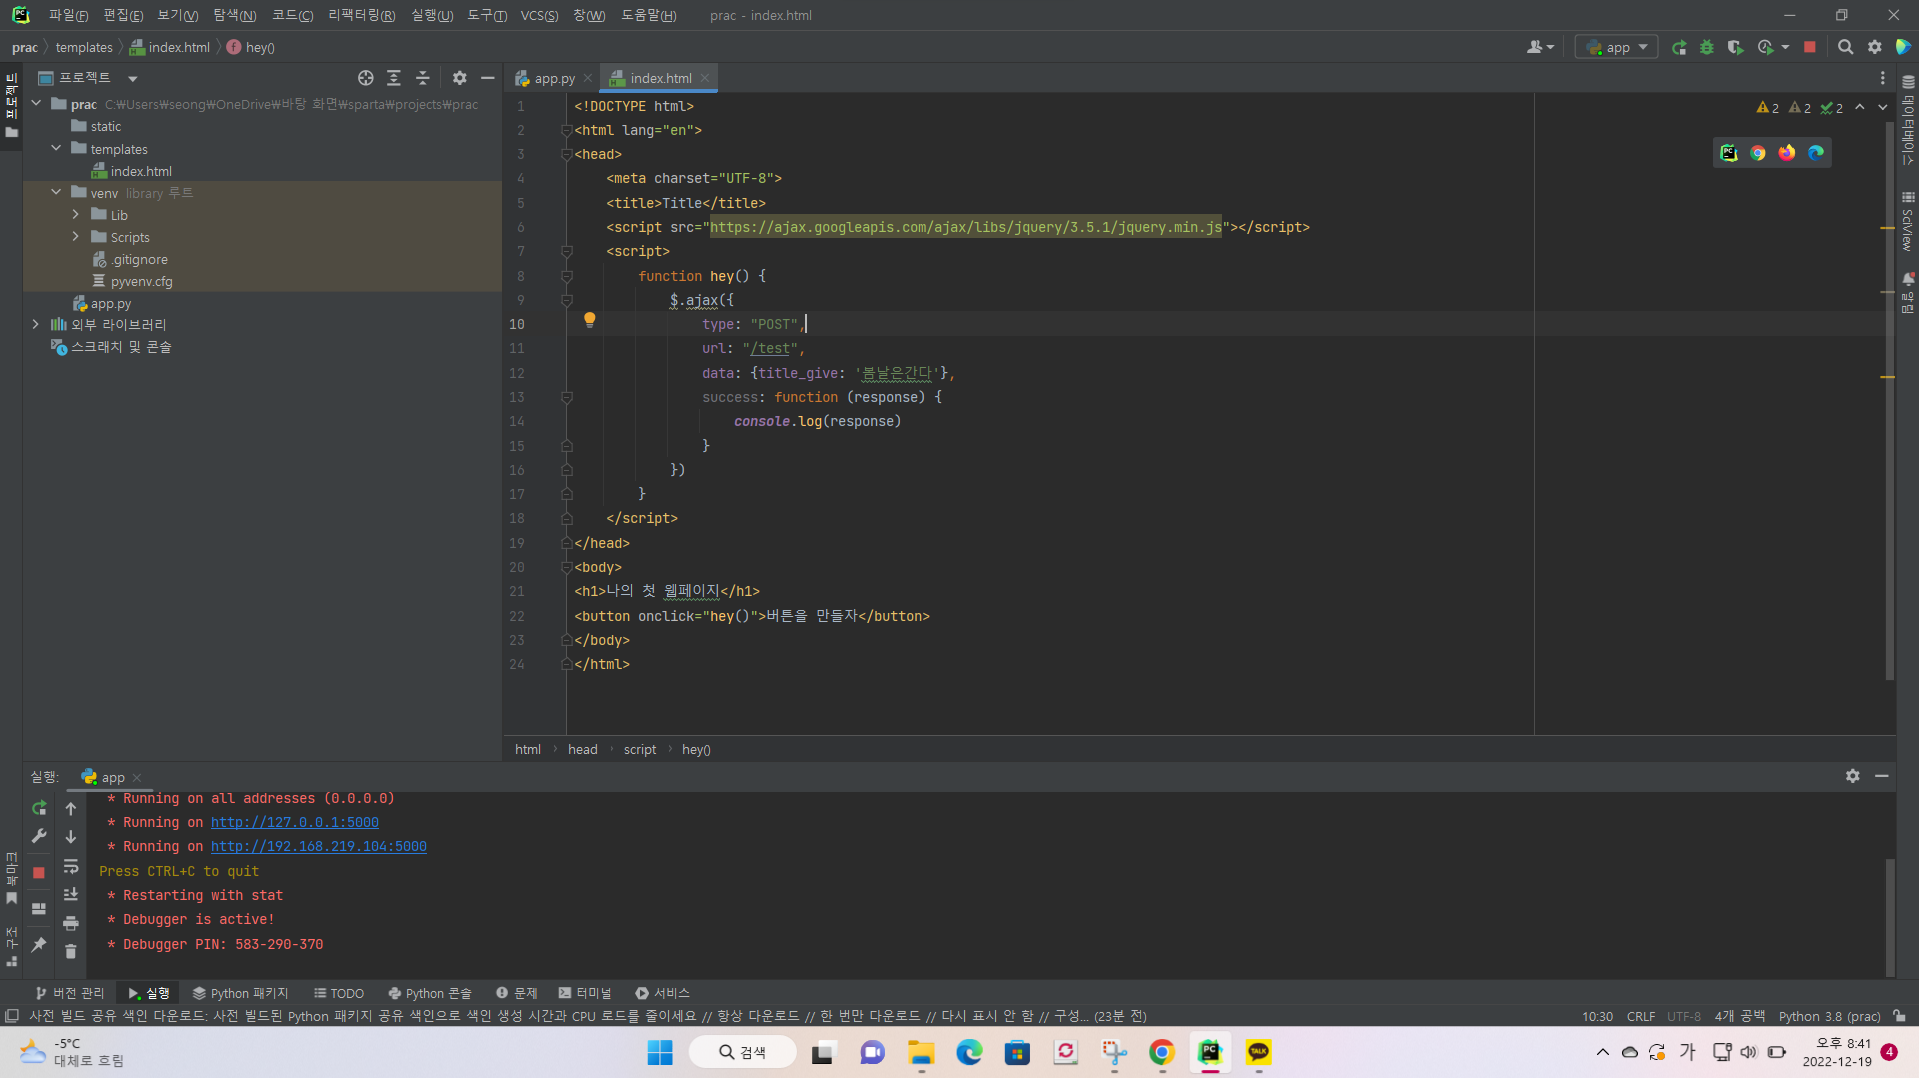Toggle the SciView tool window button
Viewport: 1919px width, 1078px height.
(1908, 222)
